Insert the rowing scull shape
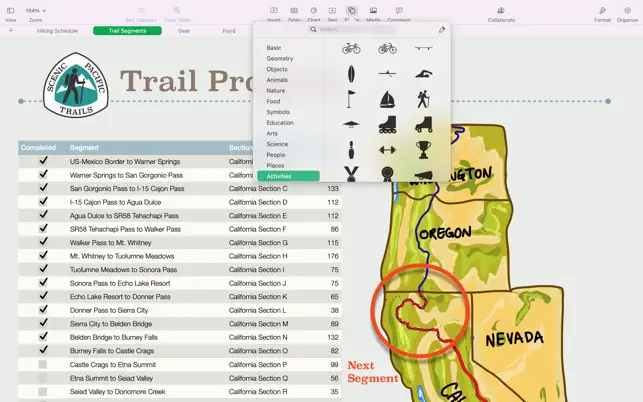 (387, 74)
